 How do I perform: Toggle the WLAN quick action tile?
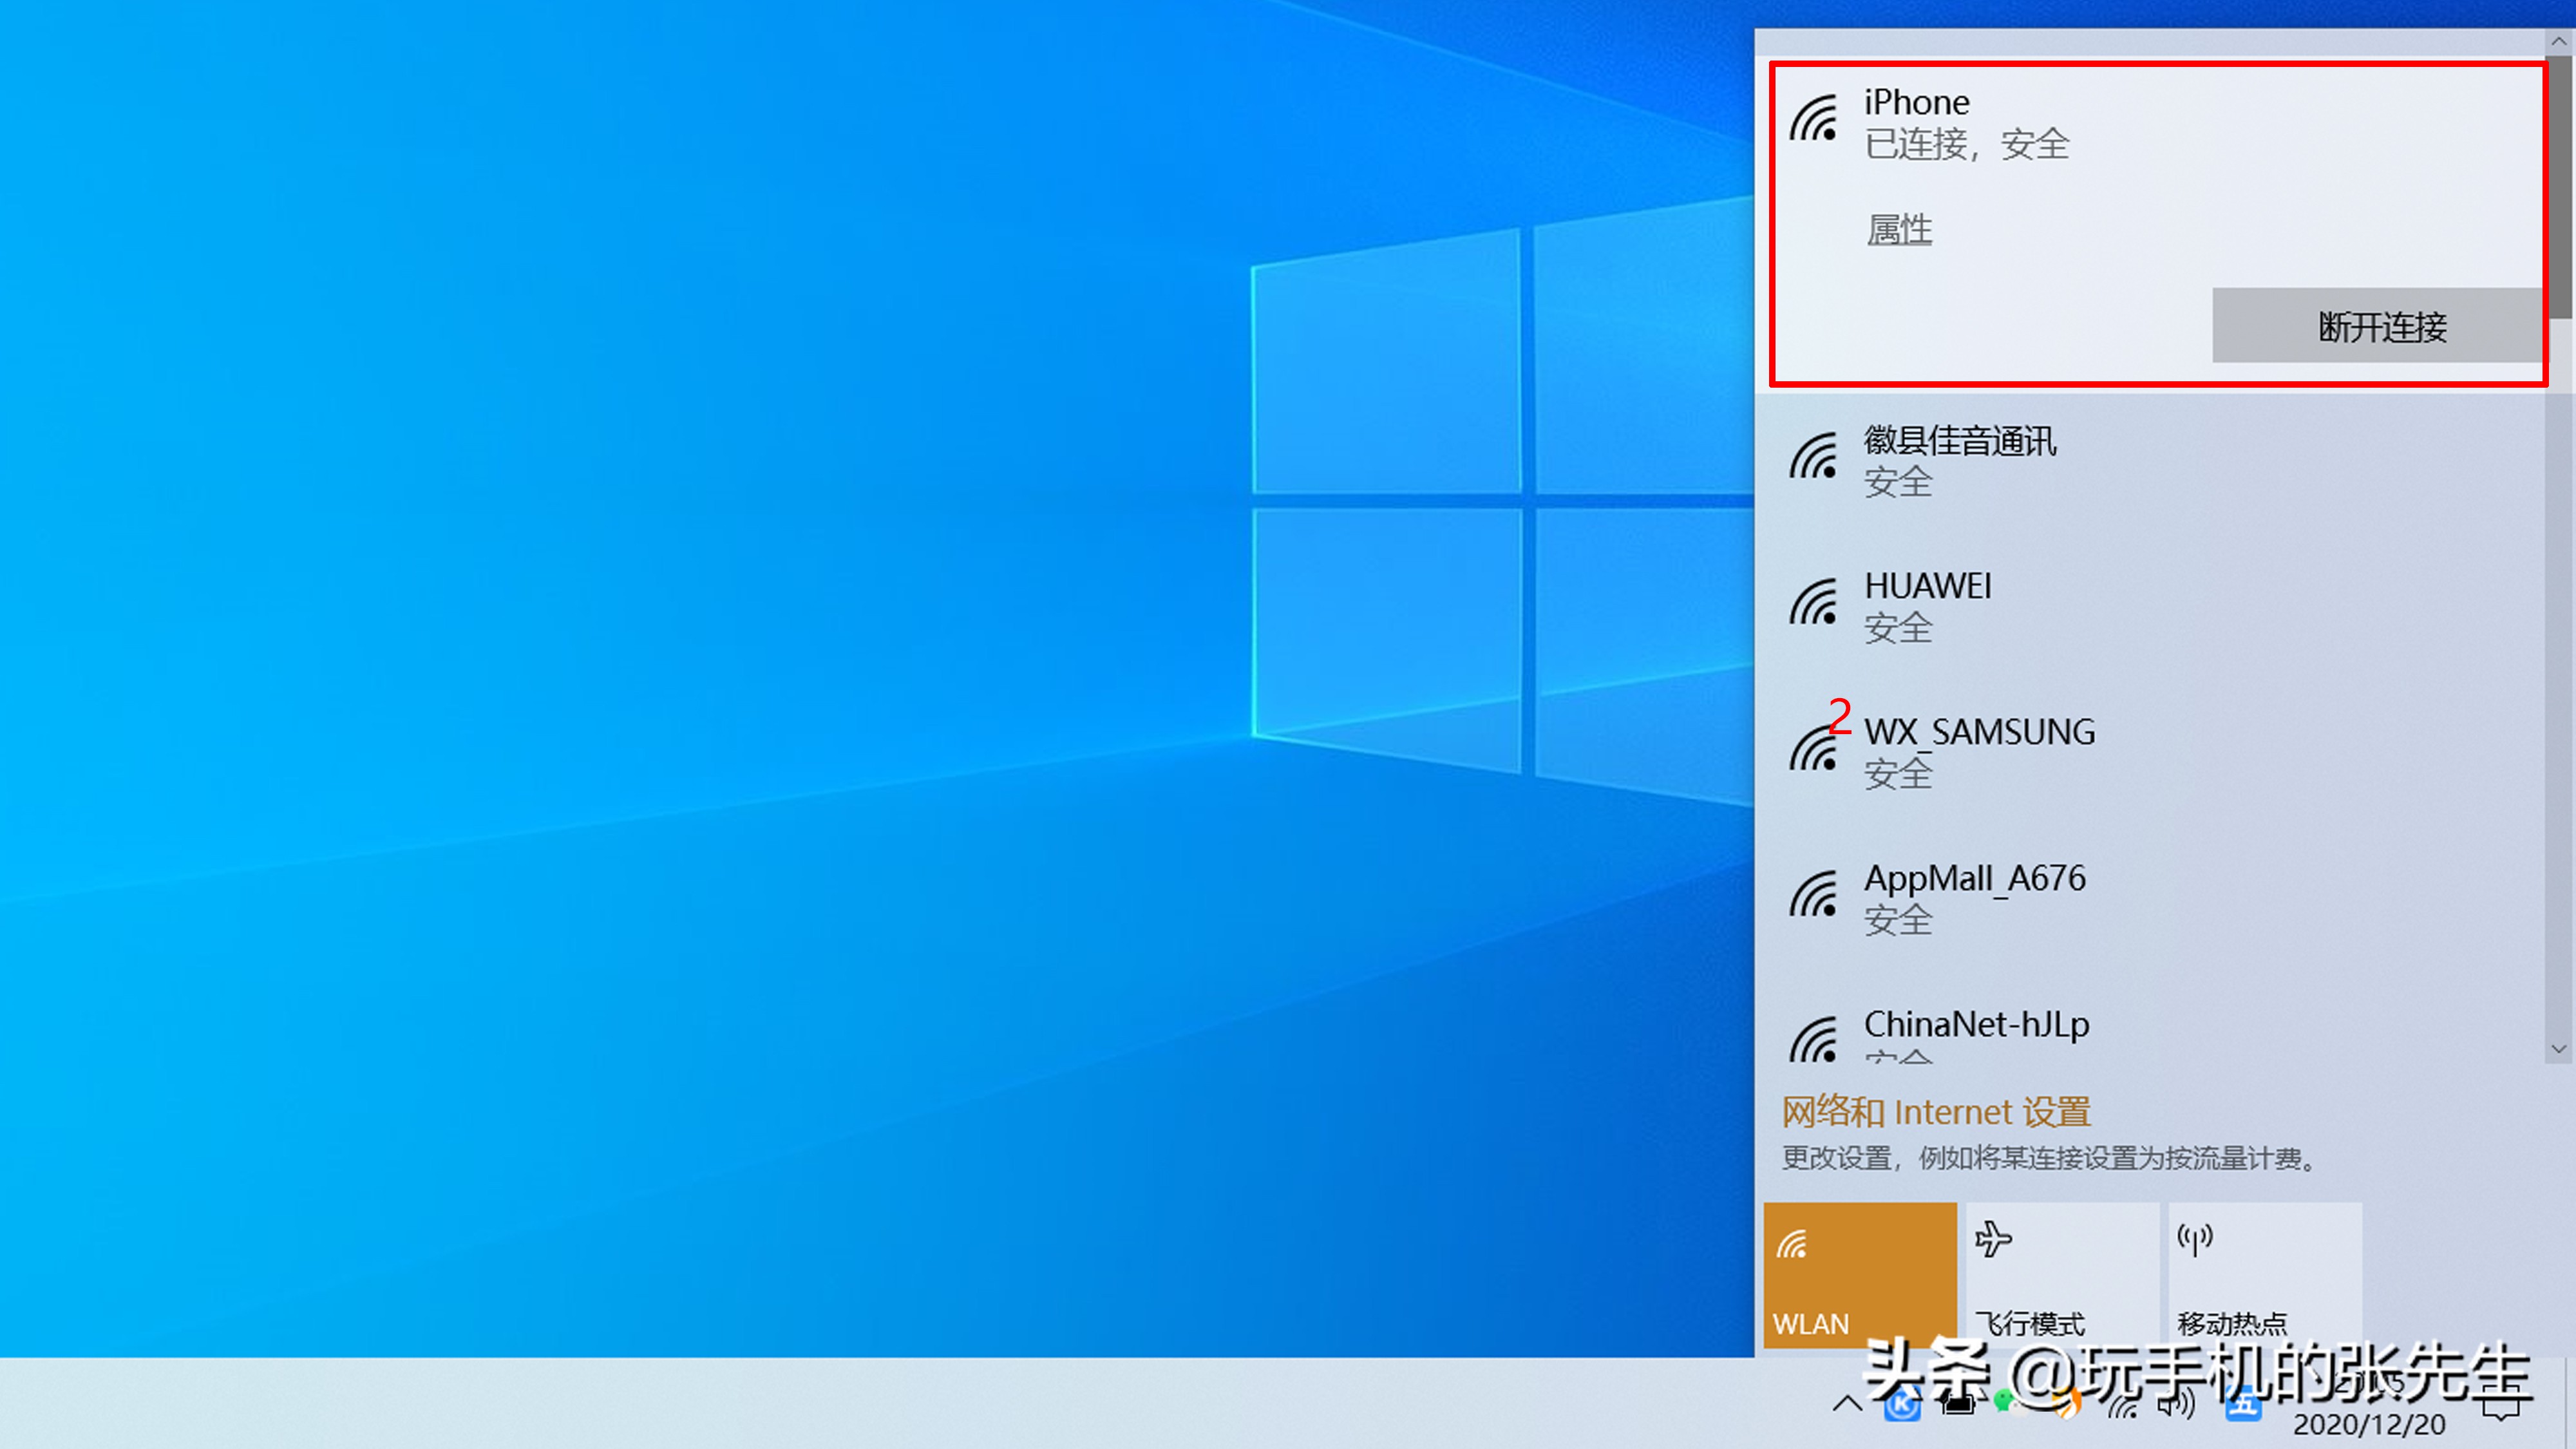[1860, 1275]
